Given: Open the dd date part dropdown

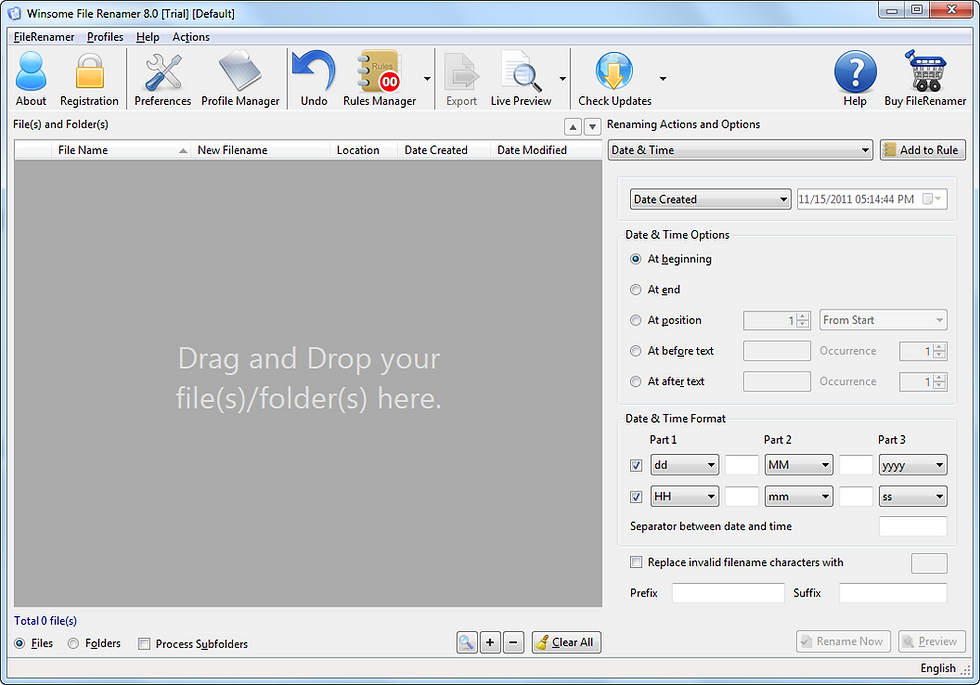Looking at the screenshot, I should click(684, 465).
